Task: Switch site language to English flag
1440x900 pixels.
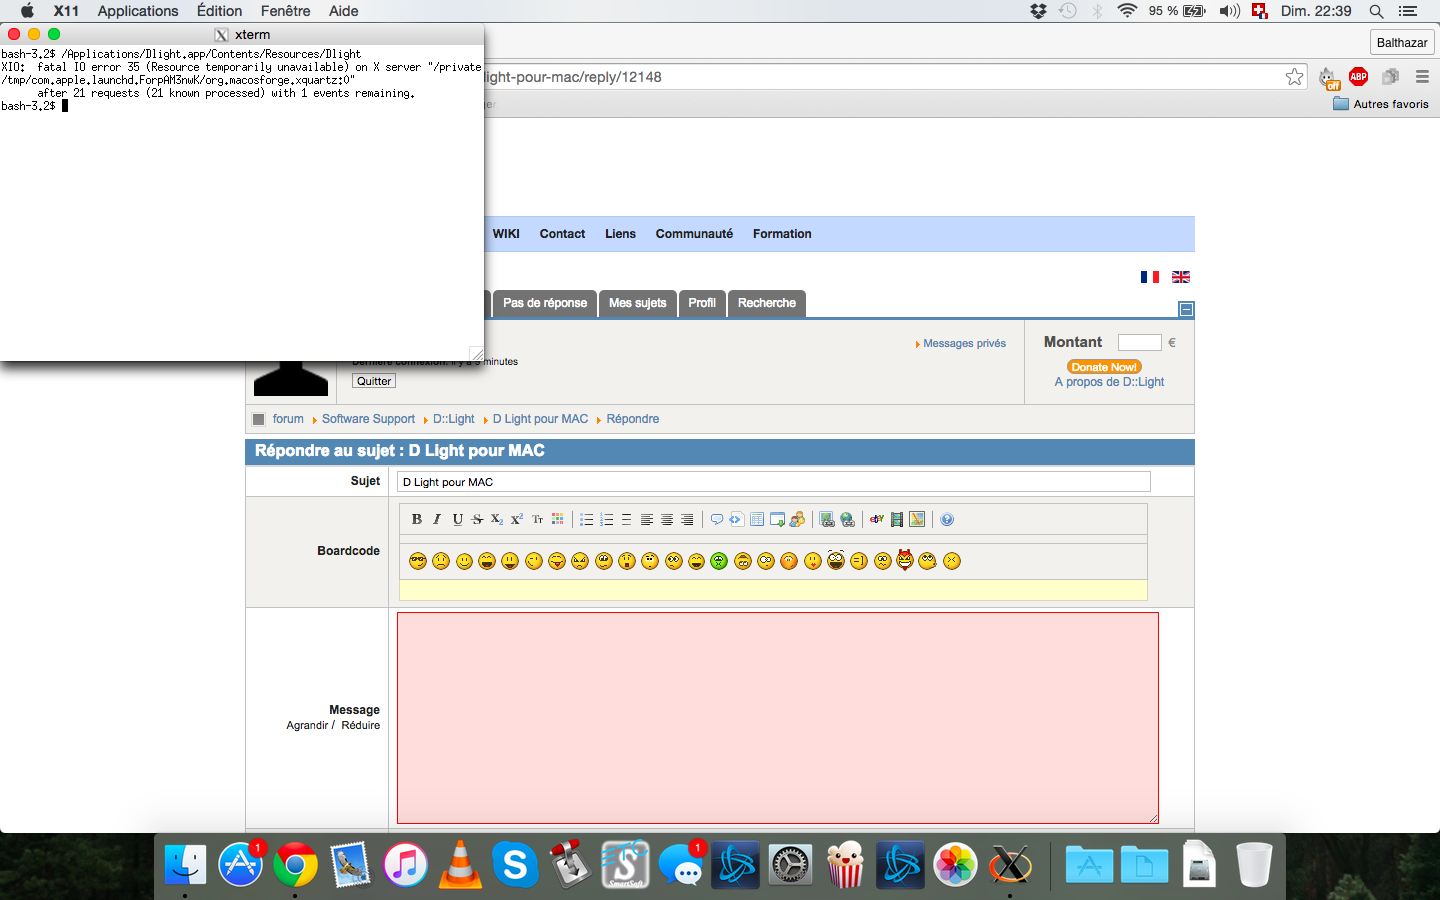Action: click(1181, 277)
